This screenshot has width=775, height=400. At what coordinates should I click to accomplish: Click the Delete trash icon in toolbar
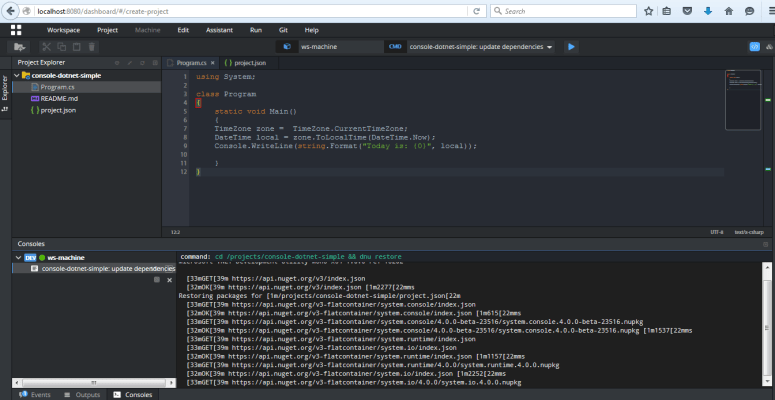pyautogui.click(x=92, y=47)
